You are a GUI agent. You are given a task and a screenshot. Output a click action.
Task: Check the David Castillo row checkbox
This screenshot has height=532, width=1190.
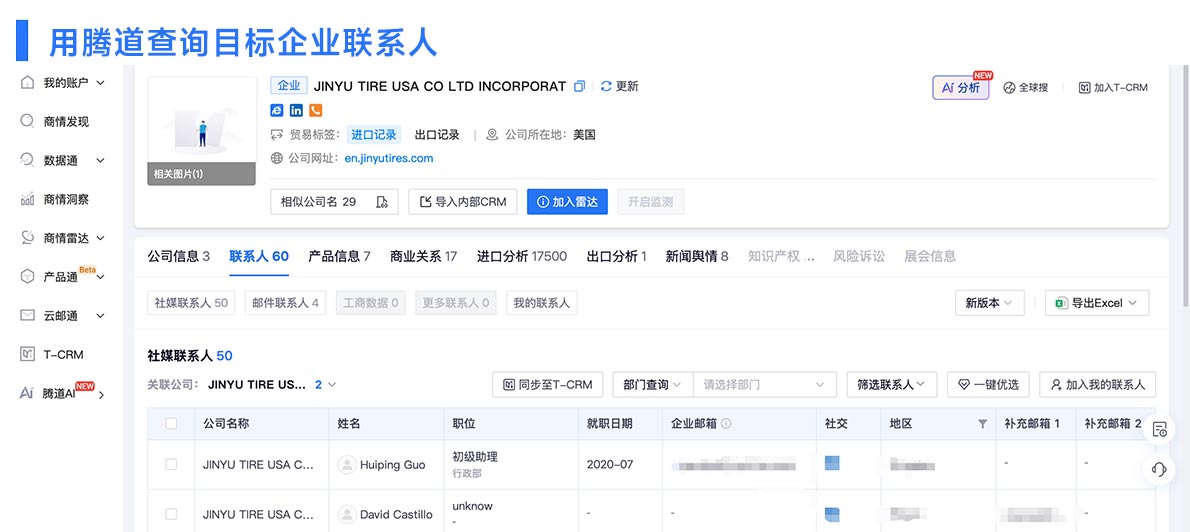click(x=171, y=515)
